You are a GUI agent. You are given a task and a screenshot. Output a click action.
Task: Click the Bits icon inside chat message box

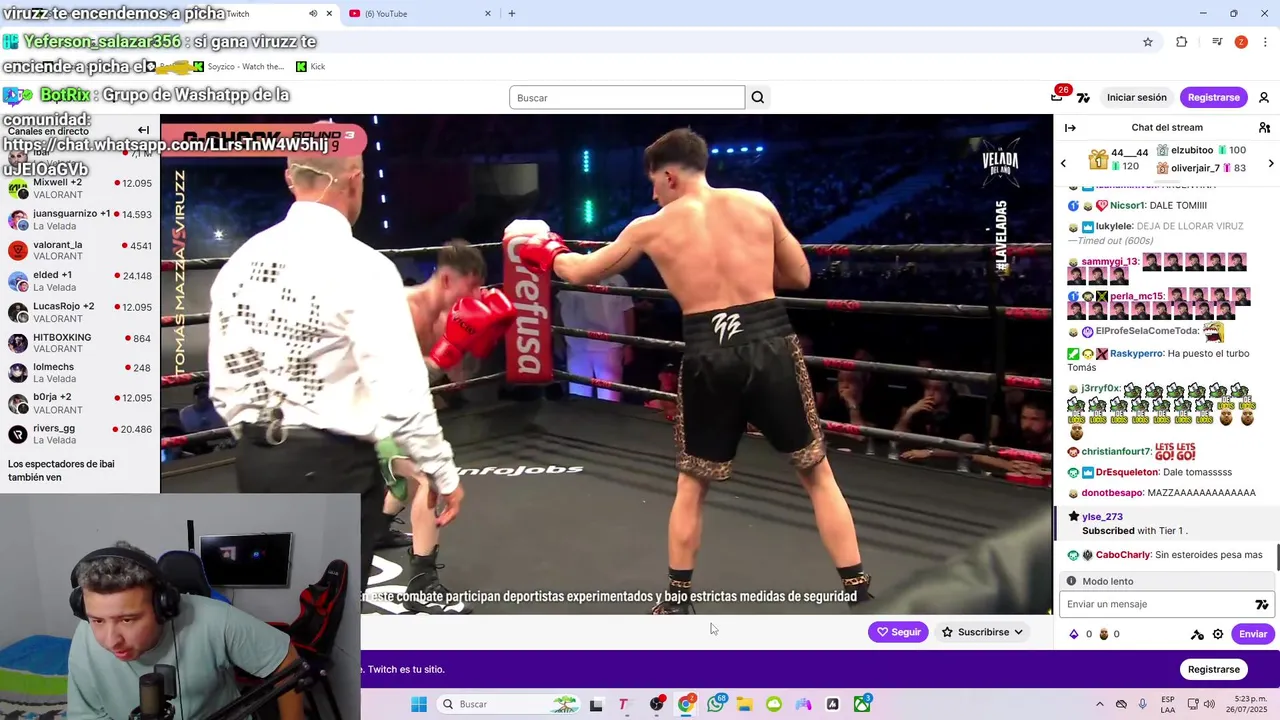[x=1262, y=604]
